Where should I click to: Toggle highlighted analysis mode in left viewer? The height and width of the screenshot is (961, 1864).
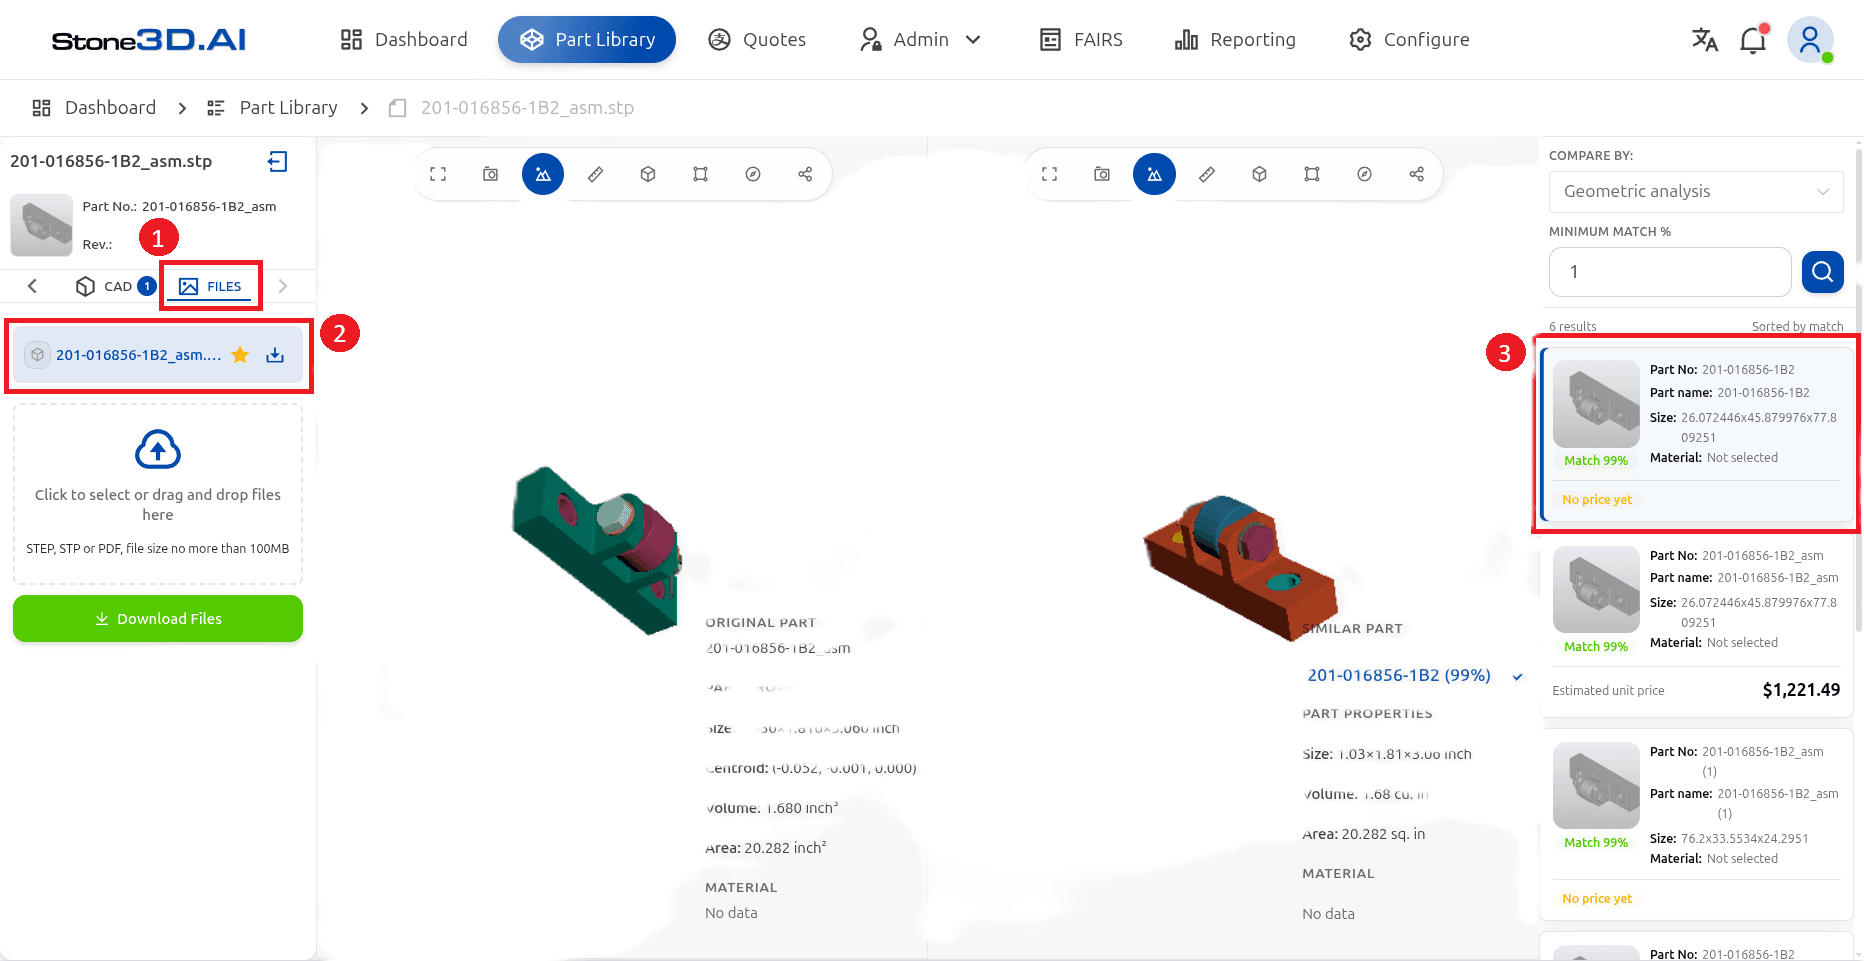pyautogui.click(x=543, y=174)
